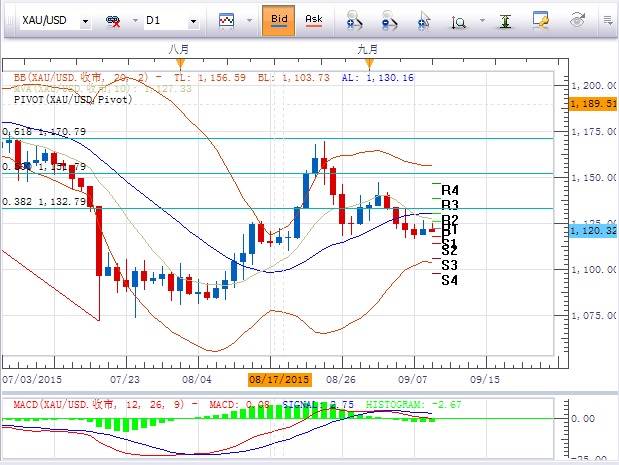Click the green indicator tool icon

[x=507, y=20]
